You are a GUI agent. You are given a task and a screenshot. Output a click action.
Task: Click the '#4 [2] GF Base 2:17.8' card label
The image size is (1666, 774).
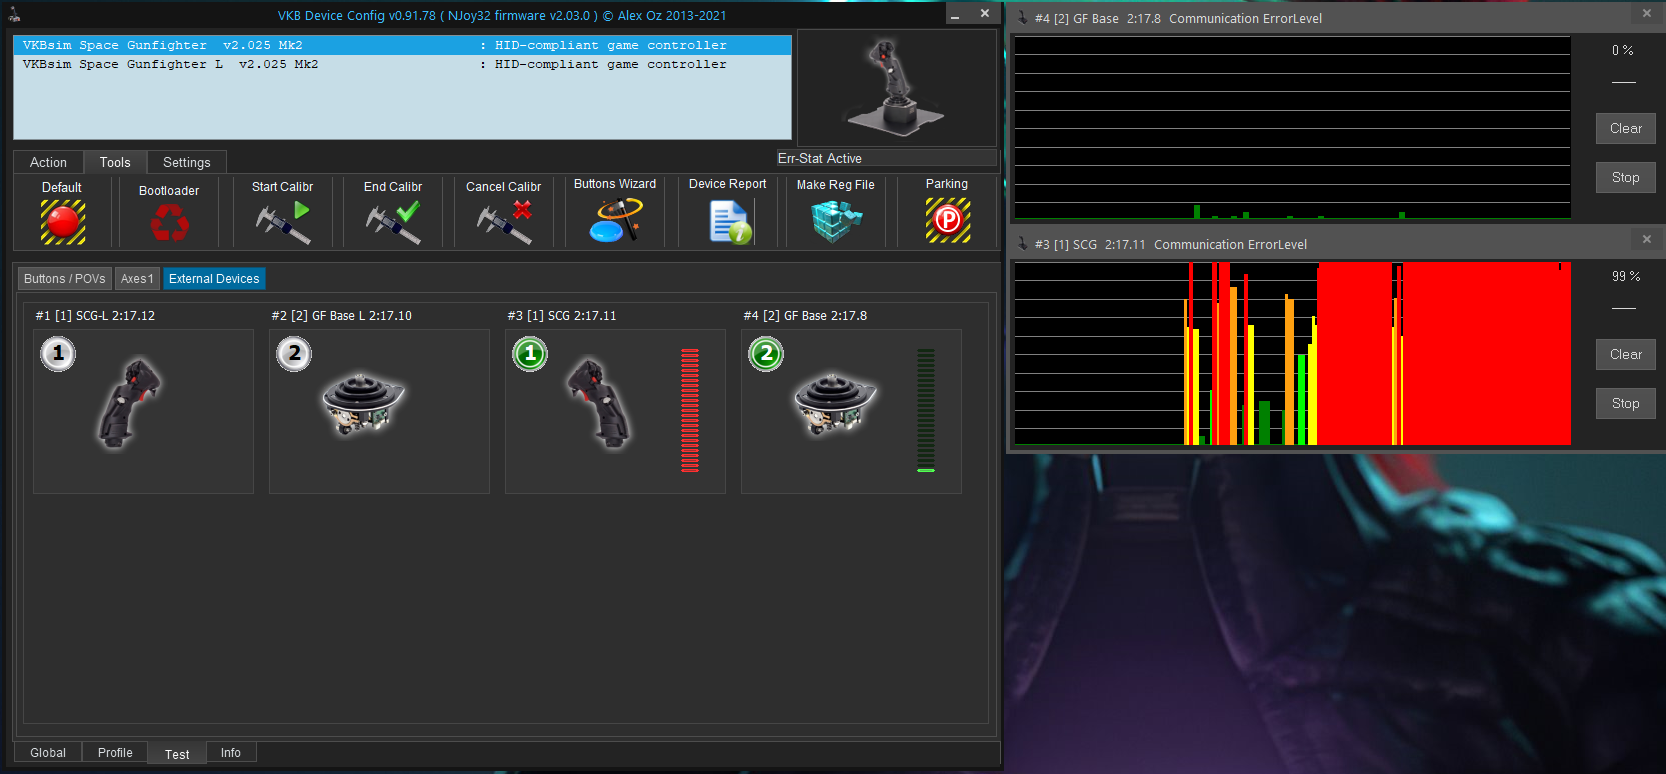805,315
